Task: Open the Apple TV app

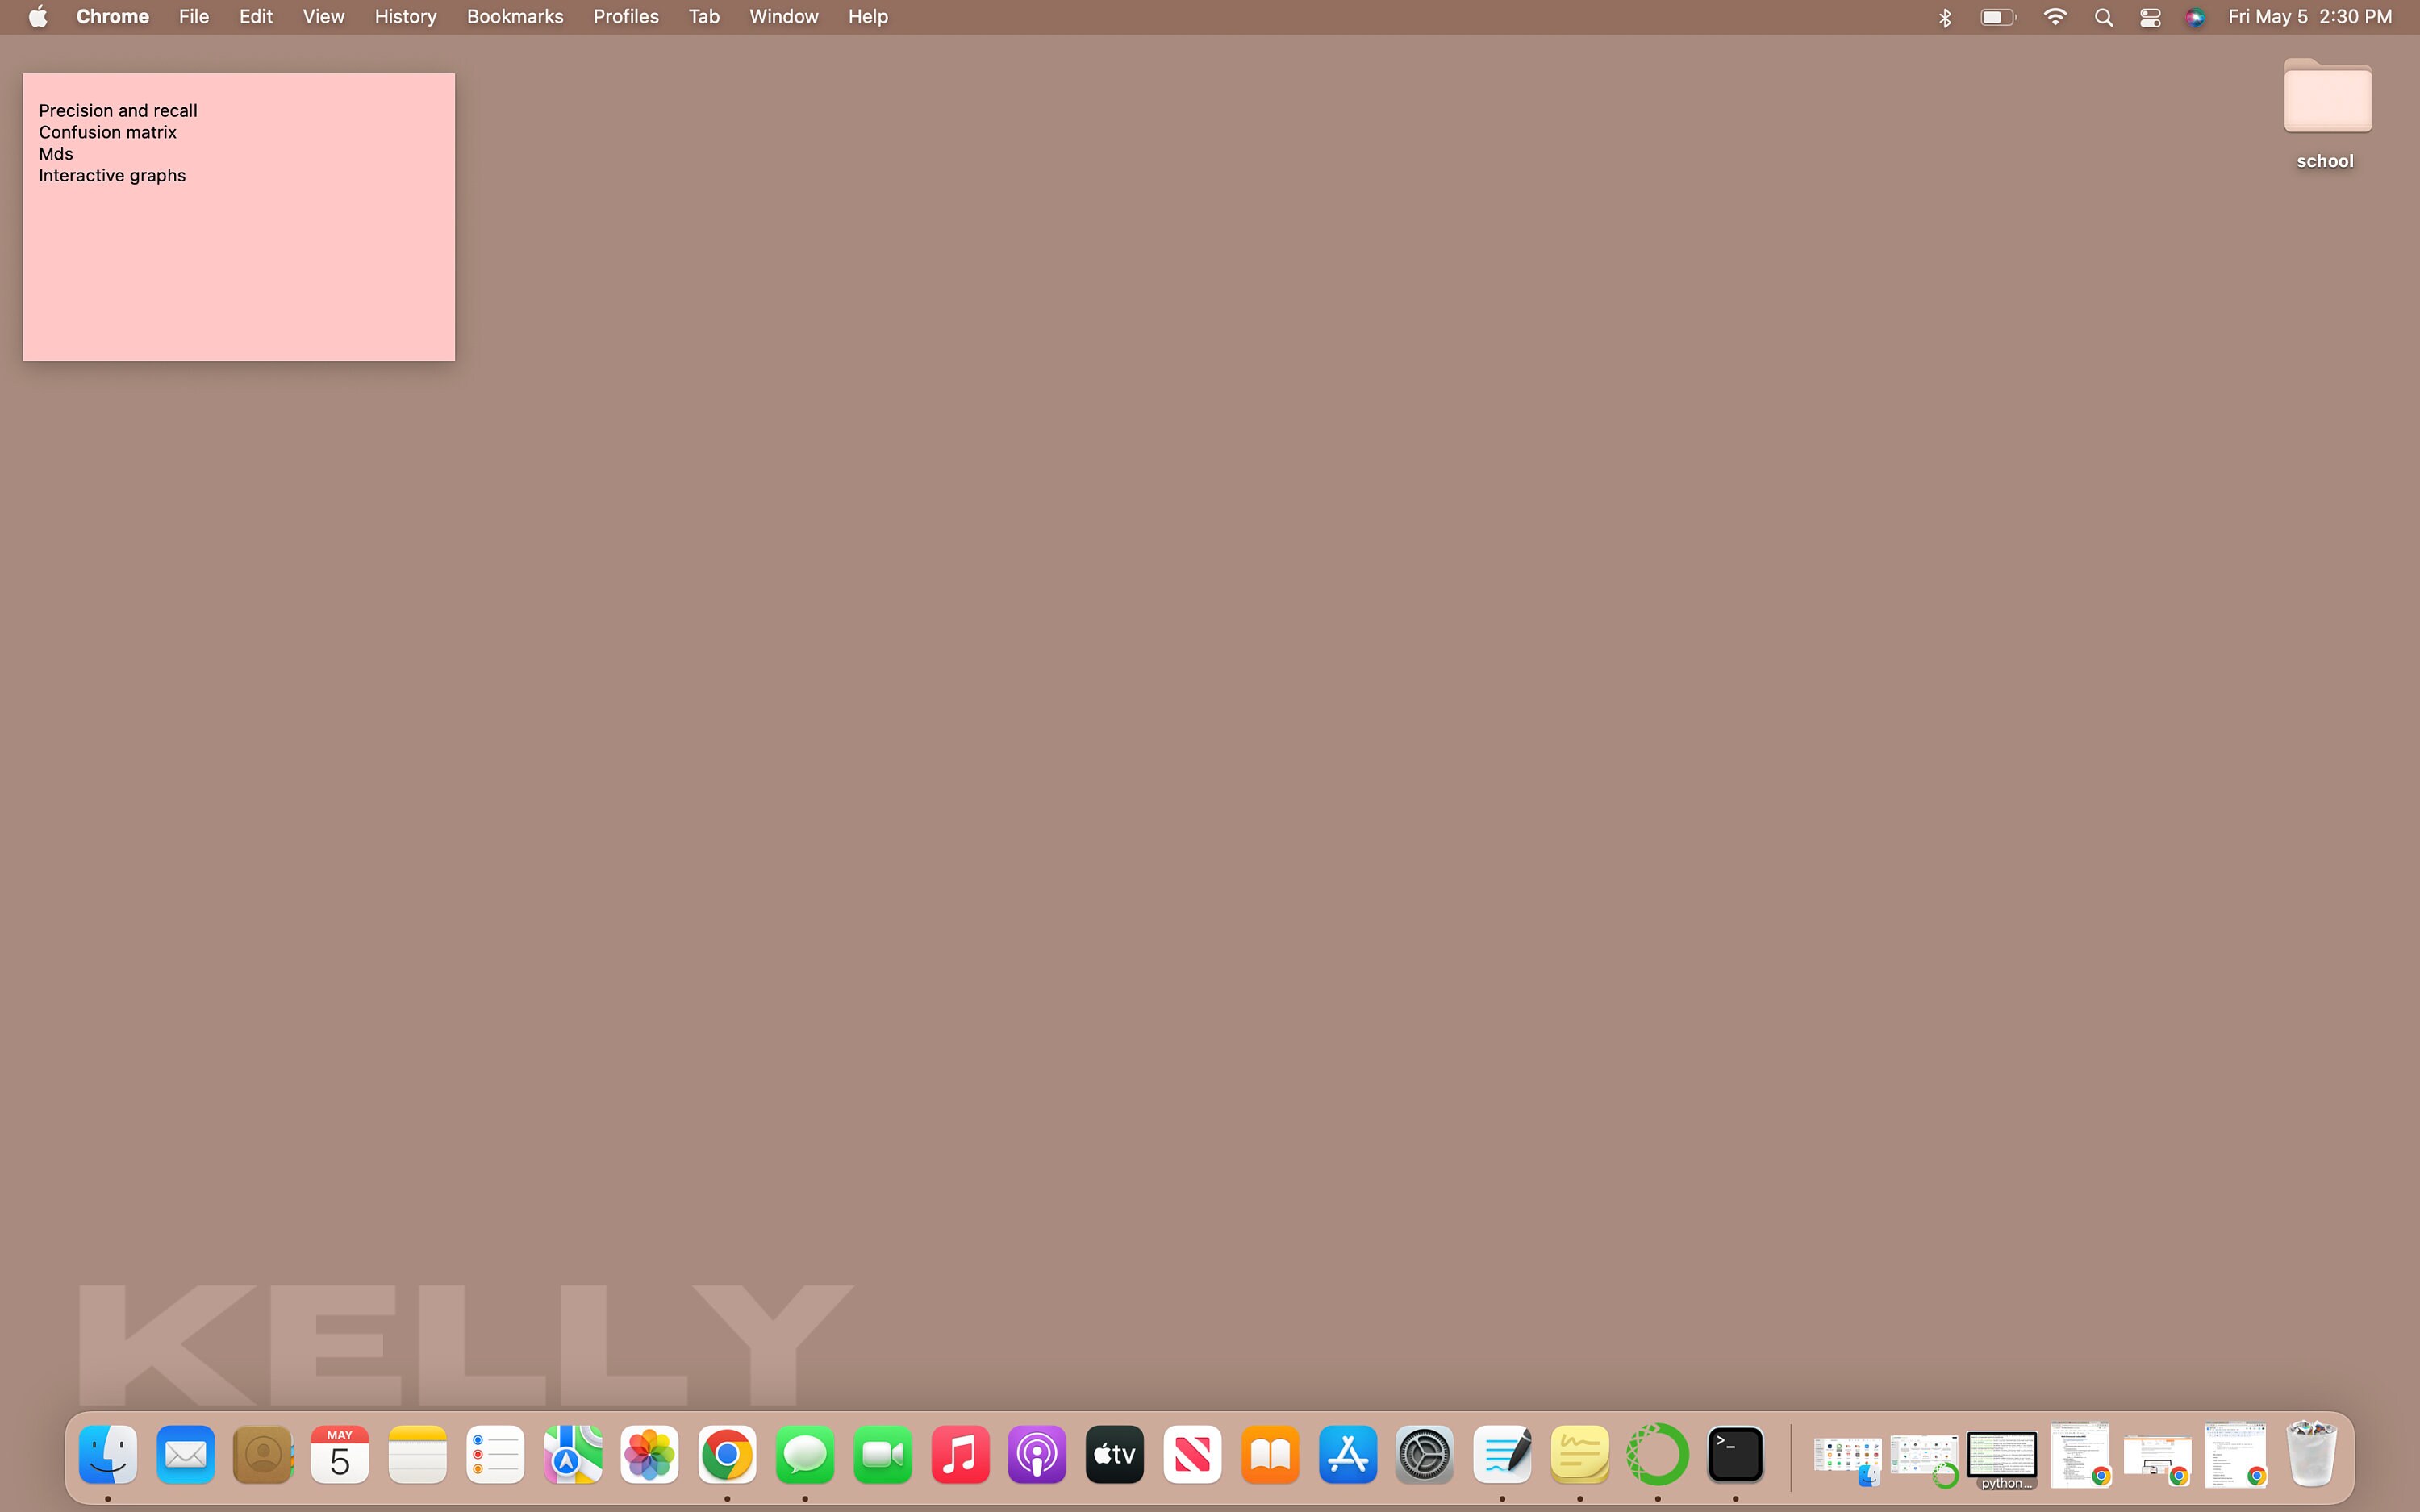Action: click(1113, 1455)
